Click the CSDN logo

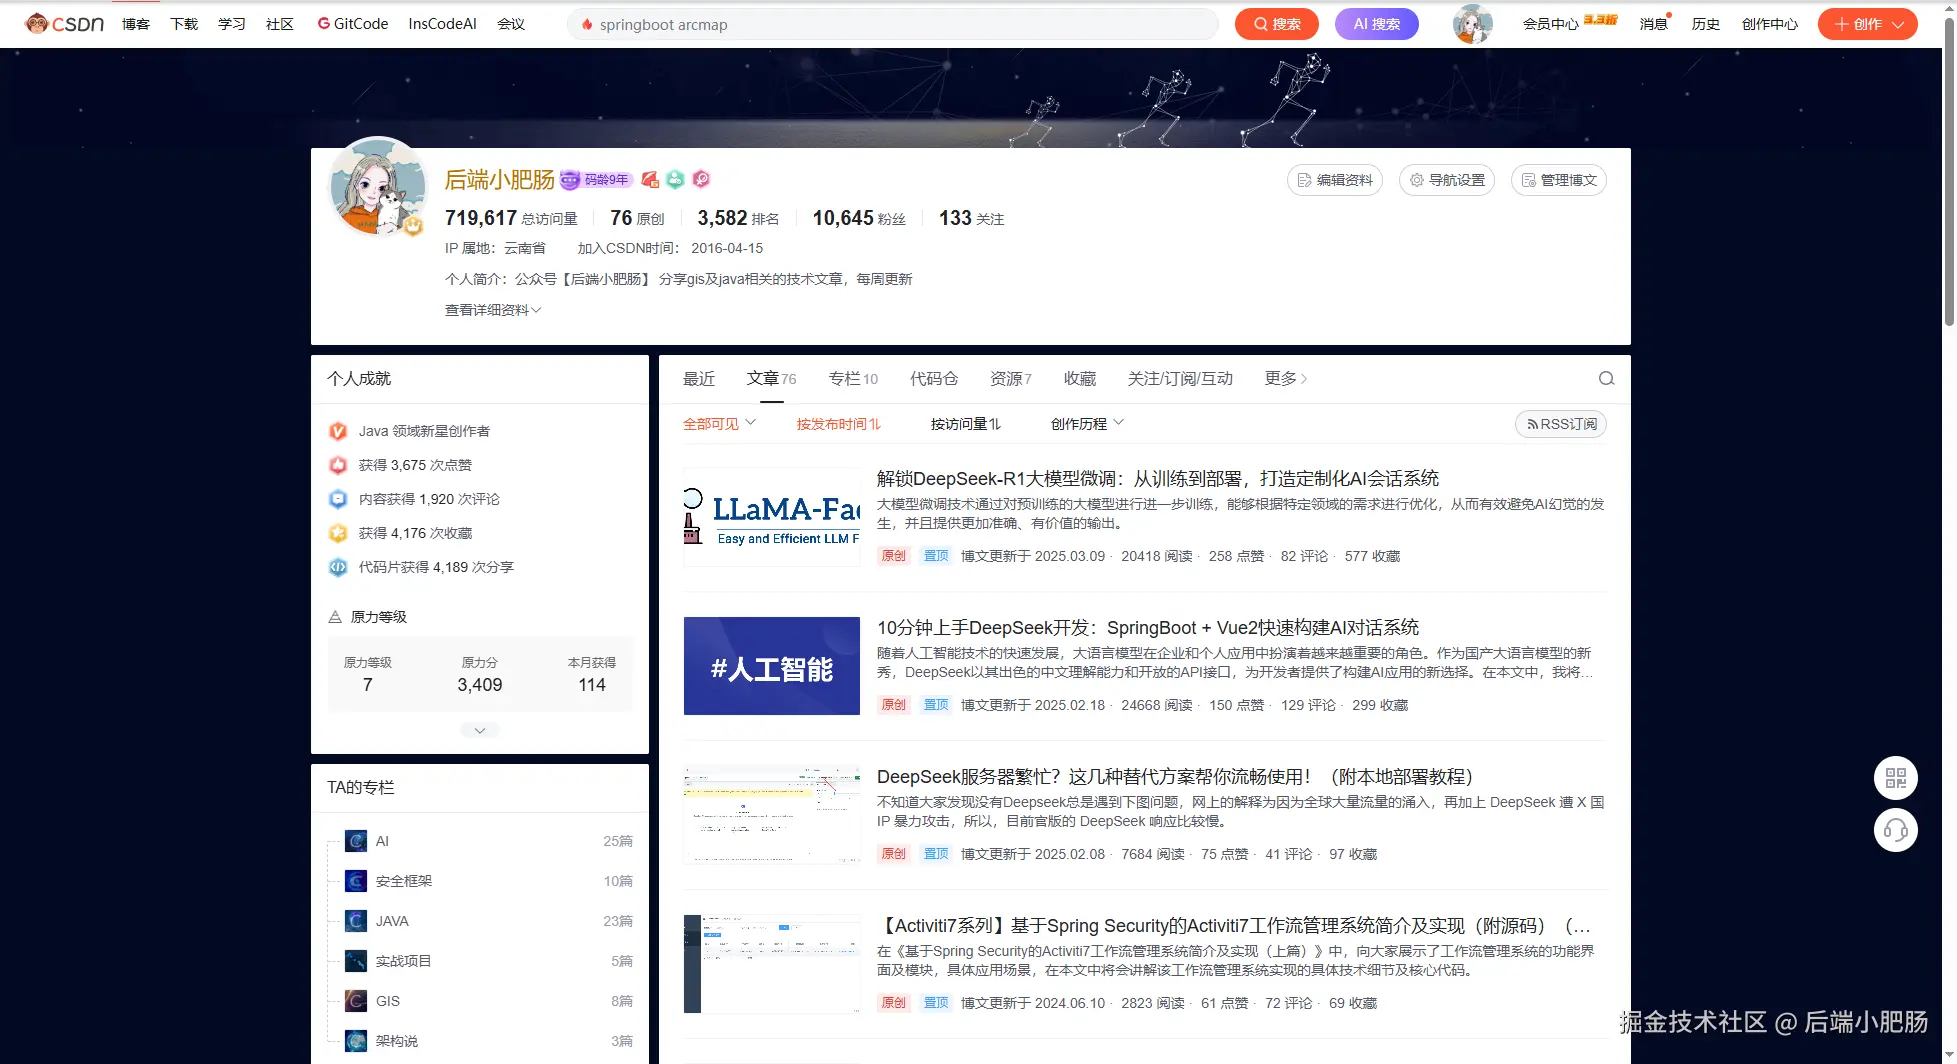[x=65, y=24]
